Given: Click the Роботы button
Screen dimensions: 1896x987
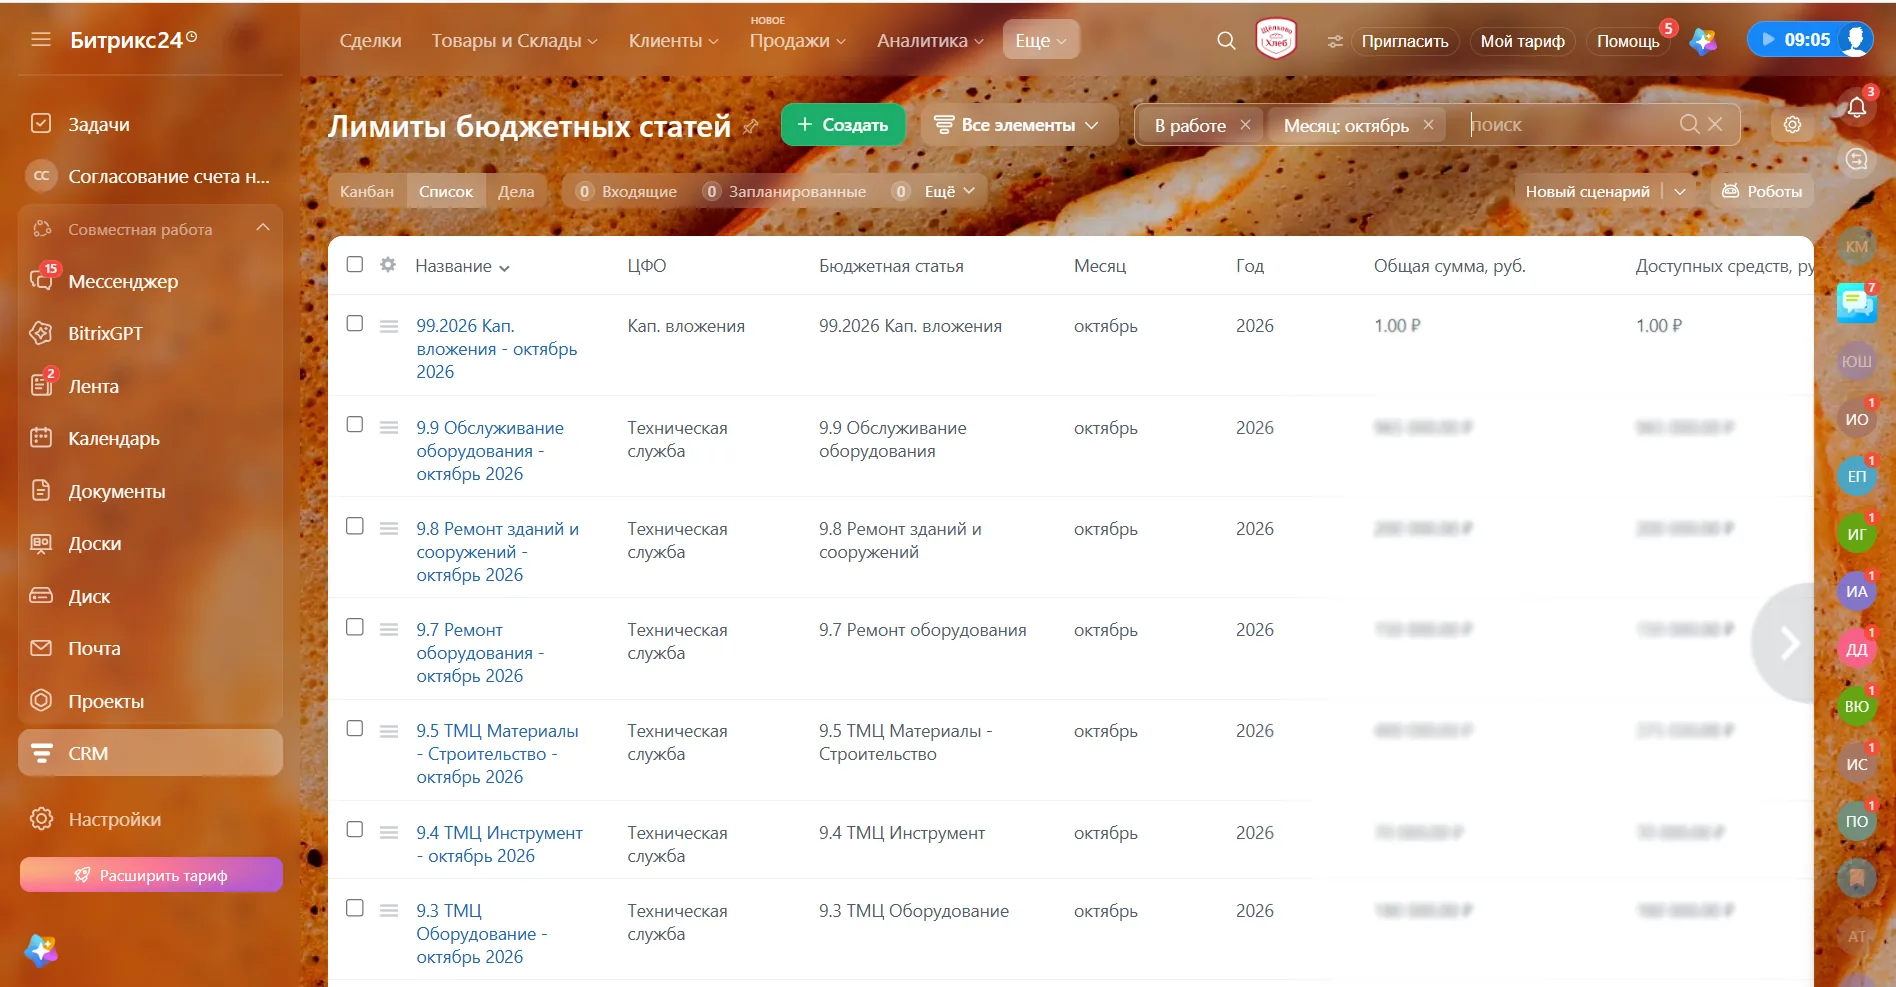Looking at the screenshot, I should [1762, 191].
